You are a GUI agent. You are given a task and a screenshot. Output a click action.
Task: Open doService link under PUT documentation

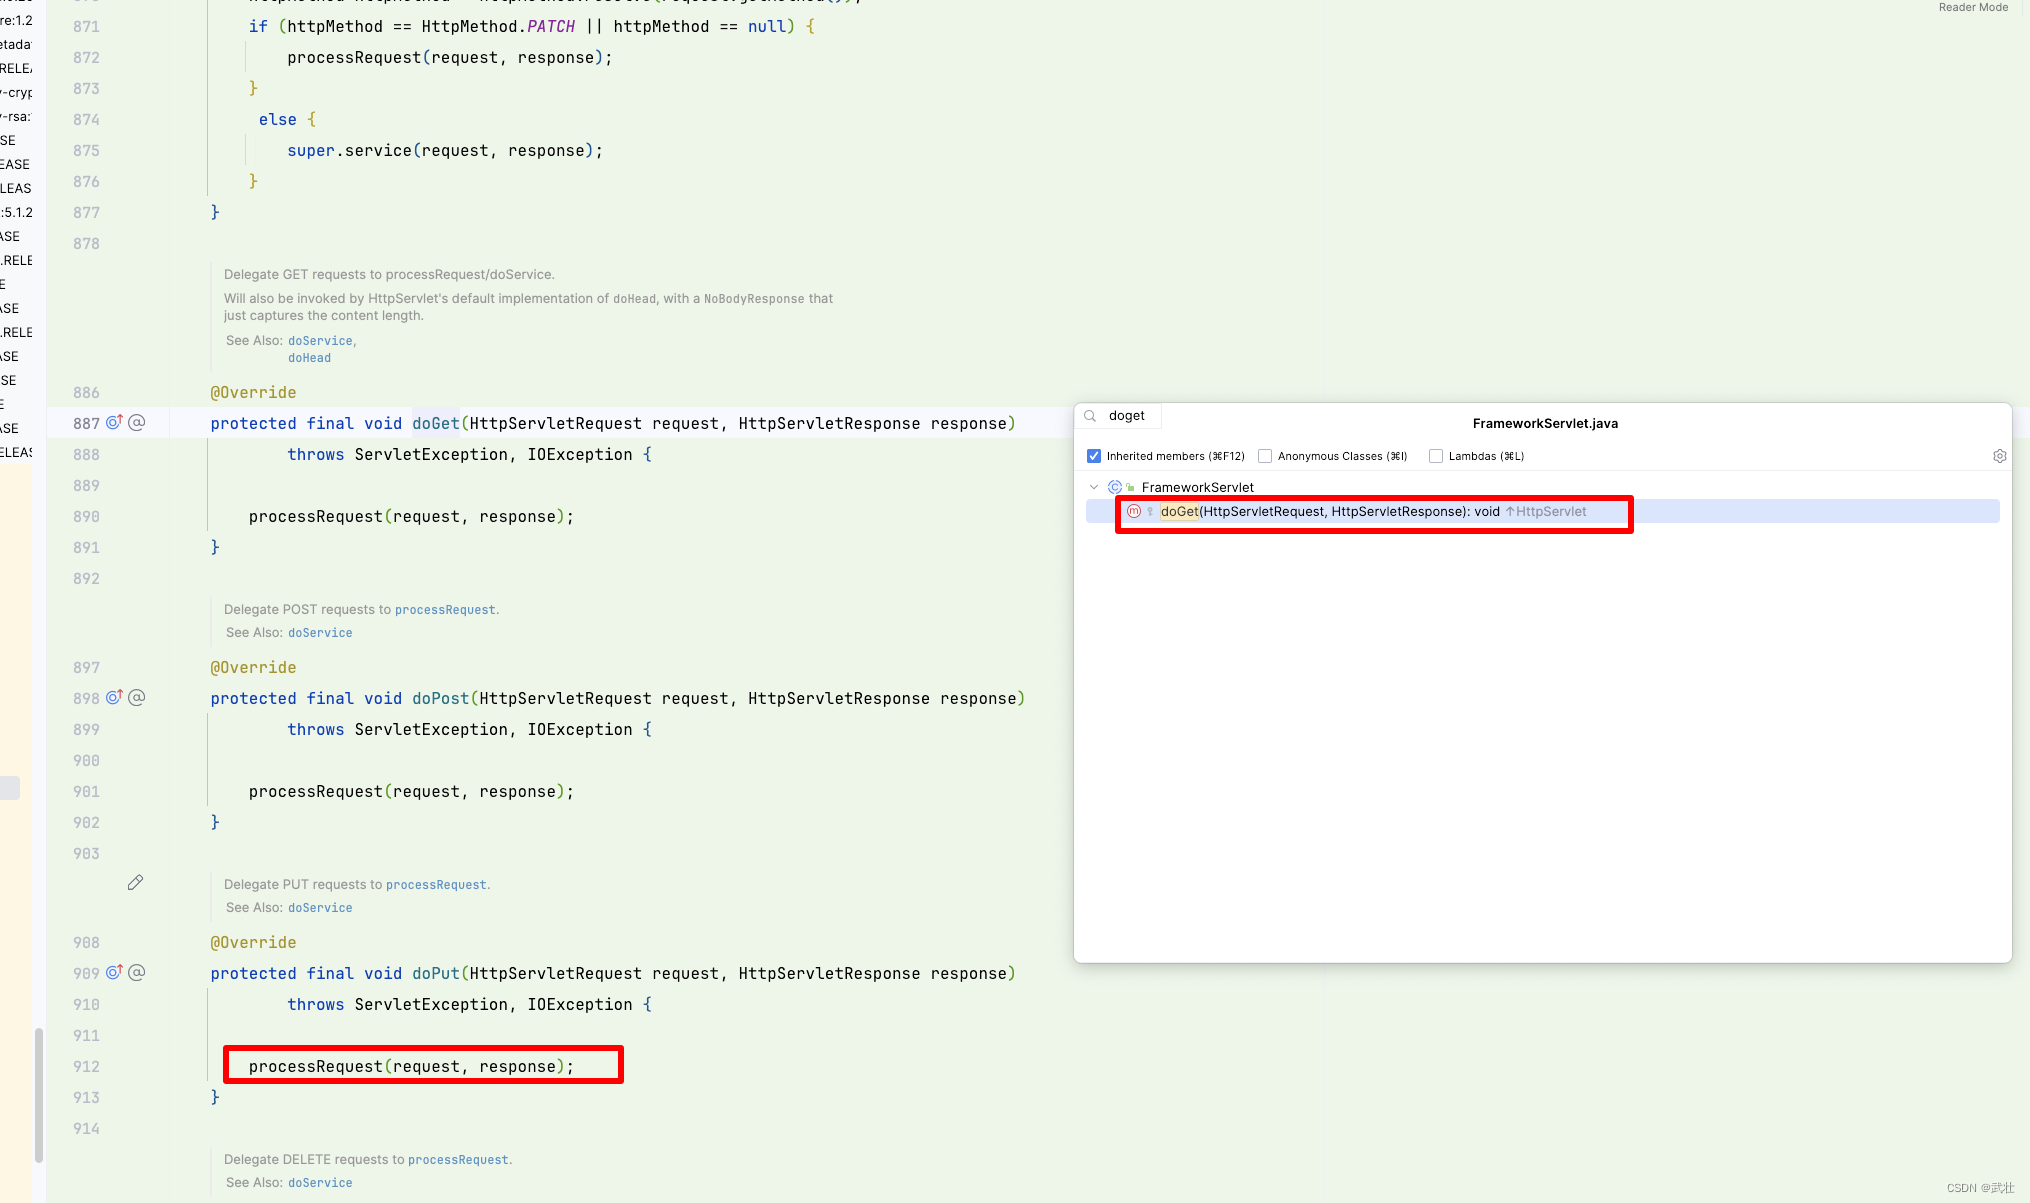(320, 907)
